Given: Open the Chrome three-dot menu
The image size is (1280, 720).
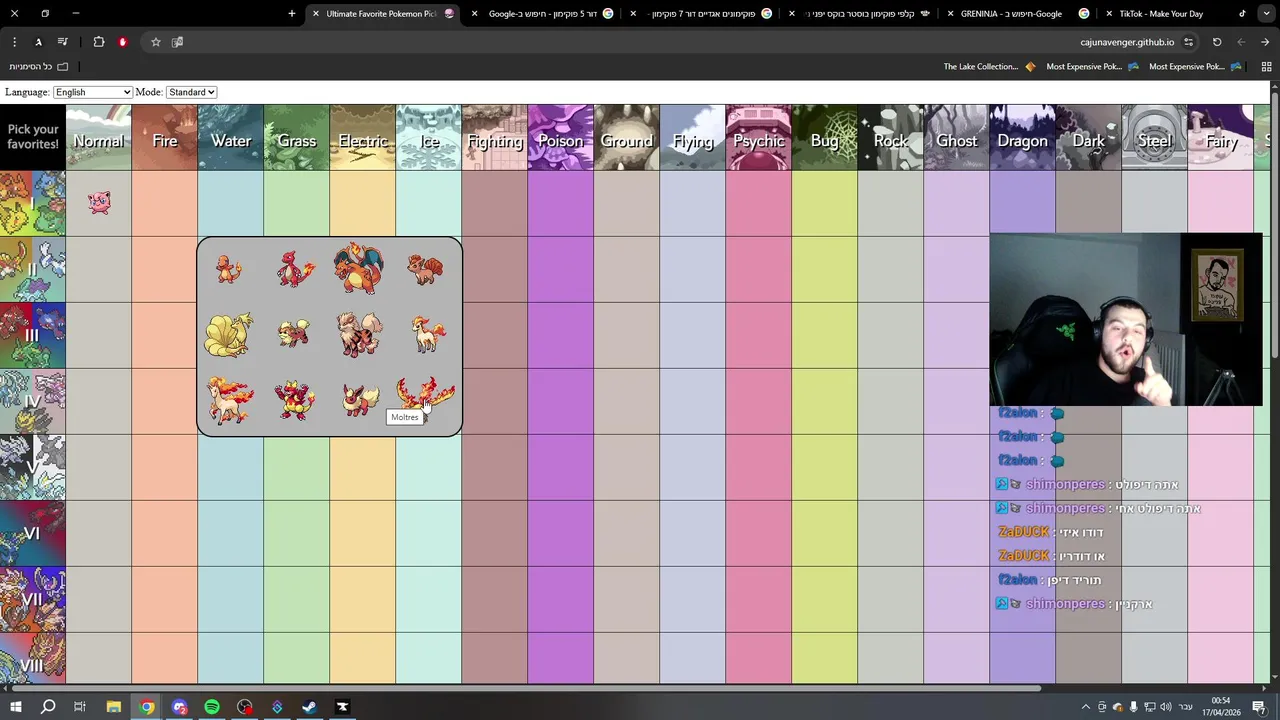Looking at the screenshot, I should pos(14,42).
